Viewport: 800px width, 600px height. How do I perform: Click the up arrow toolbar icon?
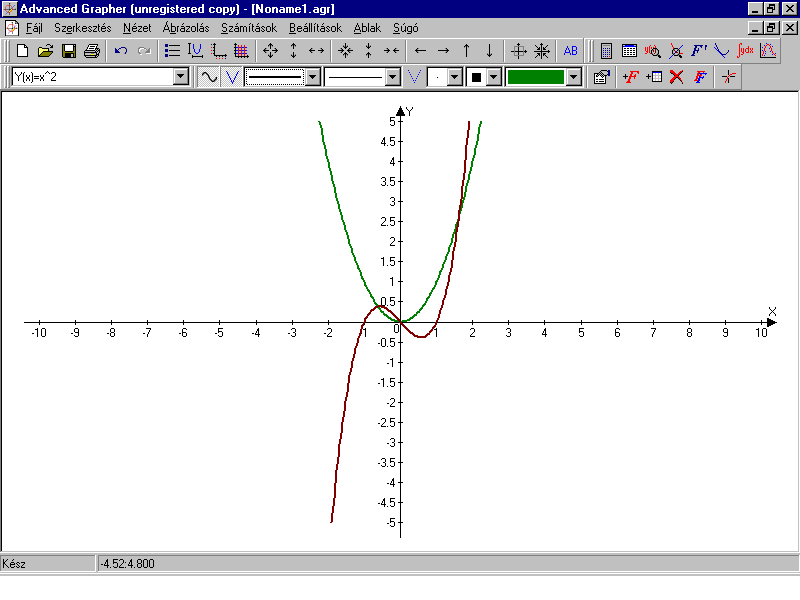click(x=466, y=51)
